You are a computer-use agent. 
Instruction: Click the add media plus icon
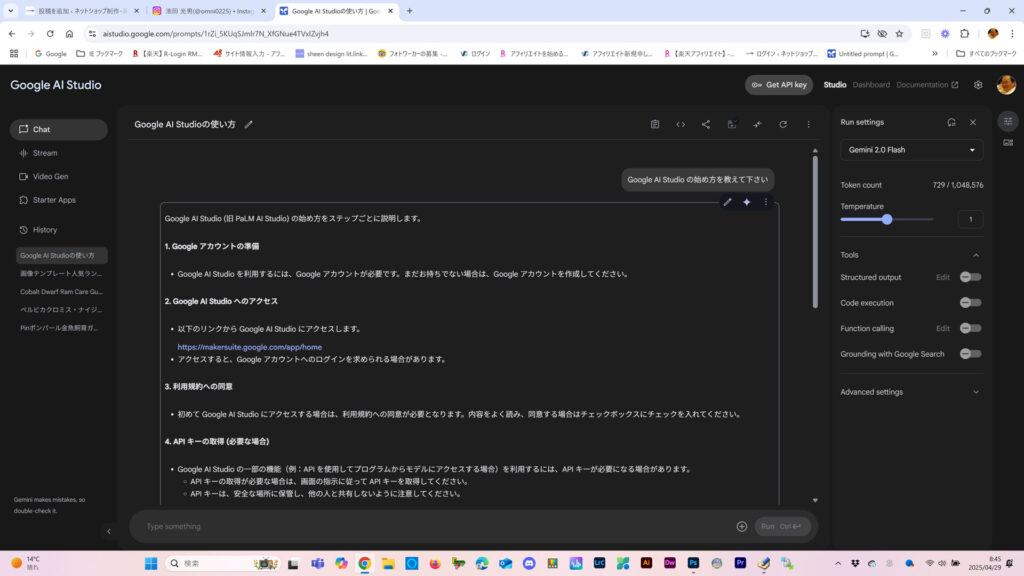click(x=741, y=526)
